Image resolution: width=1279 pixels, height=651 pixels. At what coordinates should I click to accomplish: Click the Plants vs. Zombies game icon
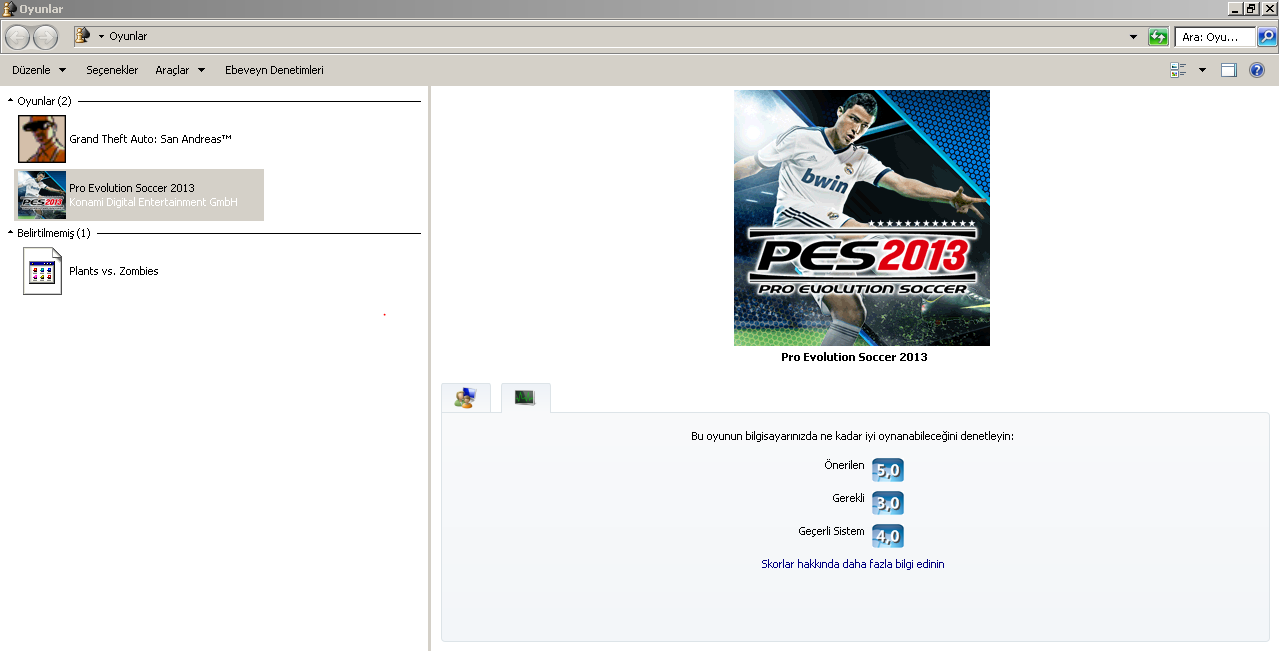[x=41, y=270]
